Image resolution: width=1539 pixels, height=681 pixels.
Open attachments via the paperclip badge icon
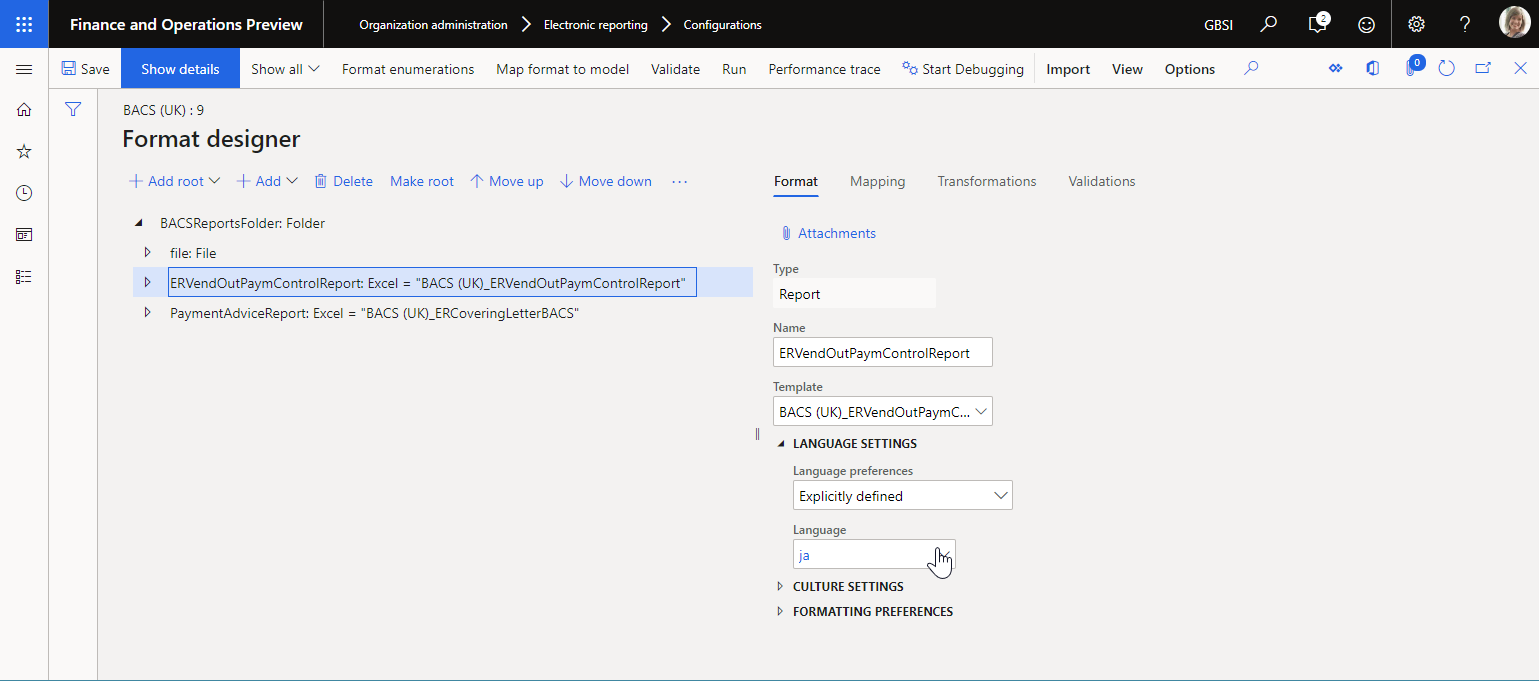1413,68
